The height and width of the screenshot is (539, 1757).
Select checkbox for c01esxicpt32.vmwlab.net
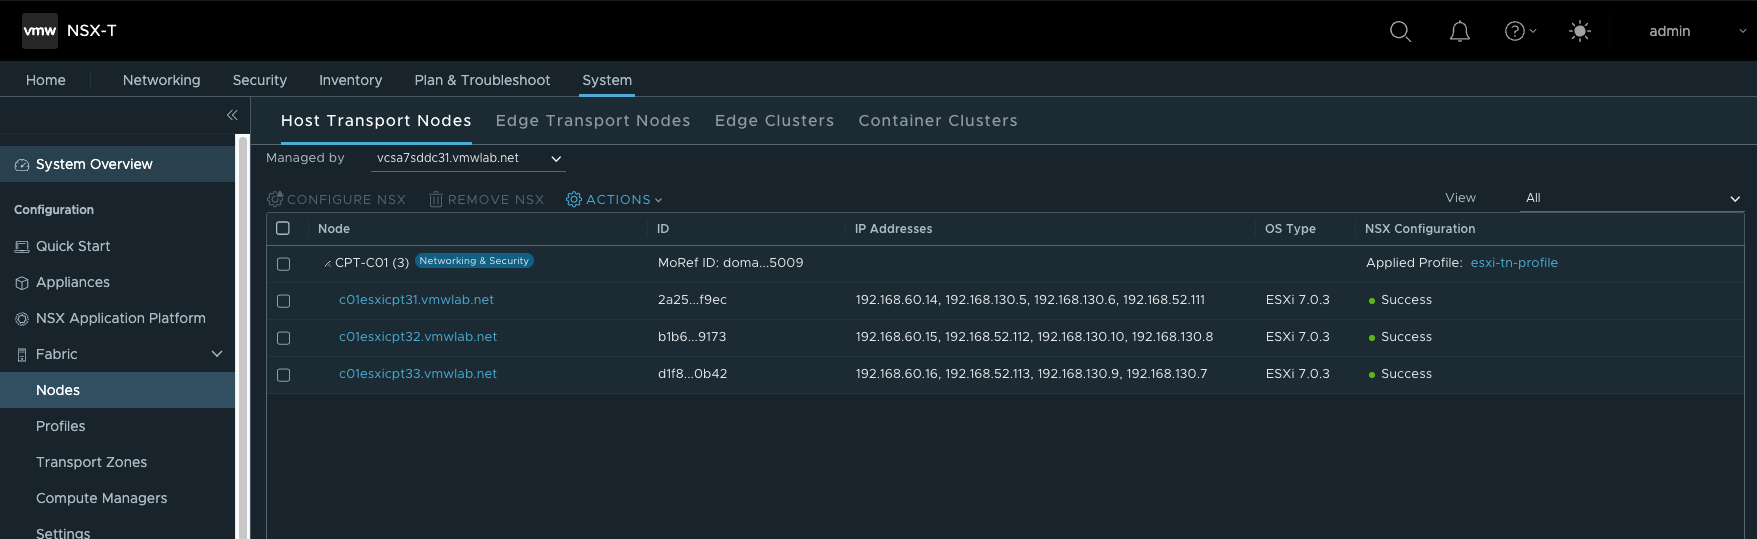[283, 338]
